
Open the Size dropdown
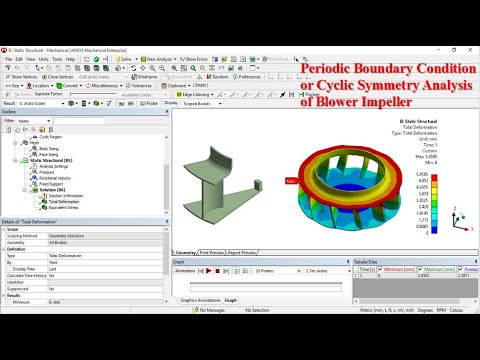14,86
